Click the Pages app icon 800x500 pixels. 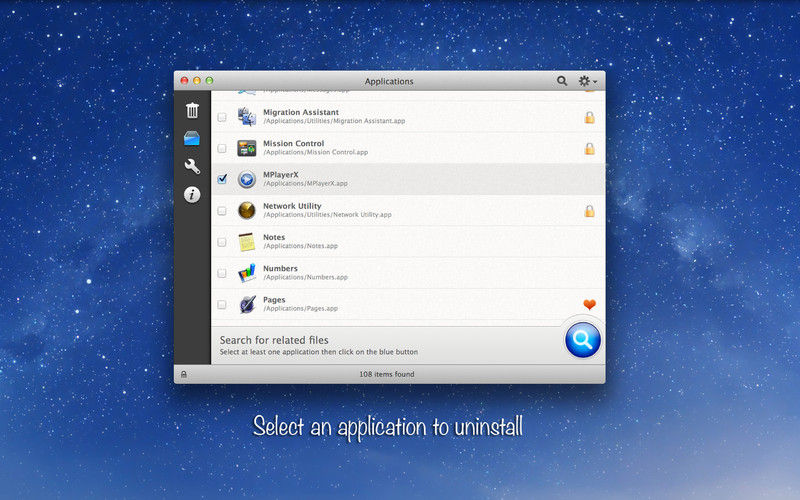click(x=247, y=304)
